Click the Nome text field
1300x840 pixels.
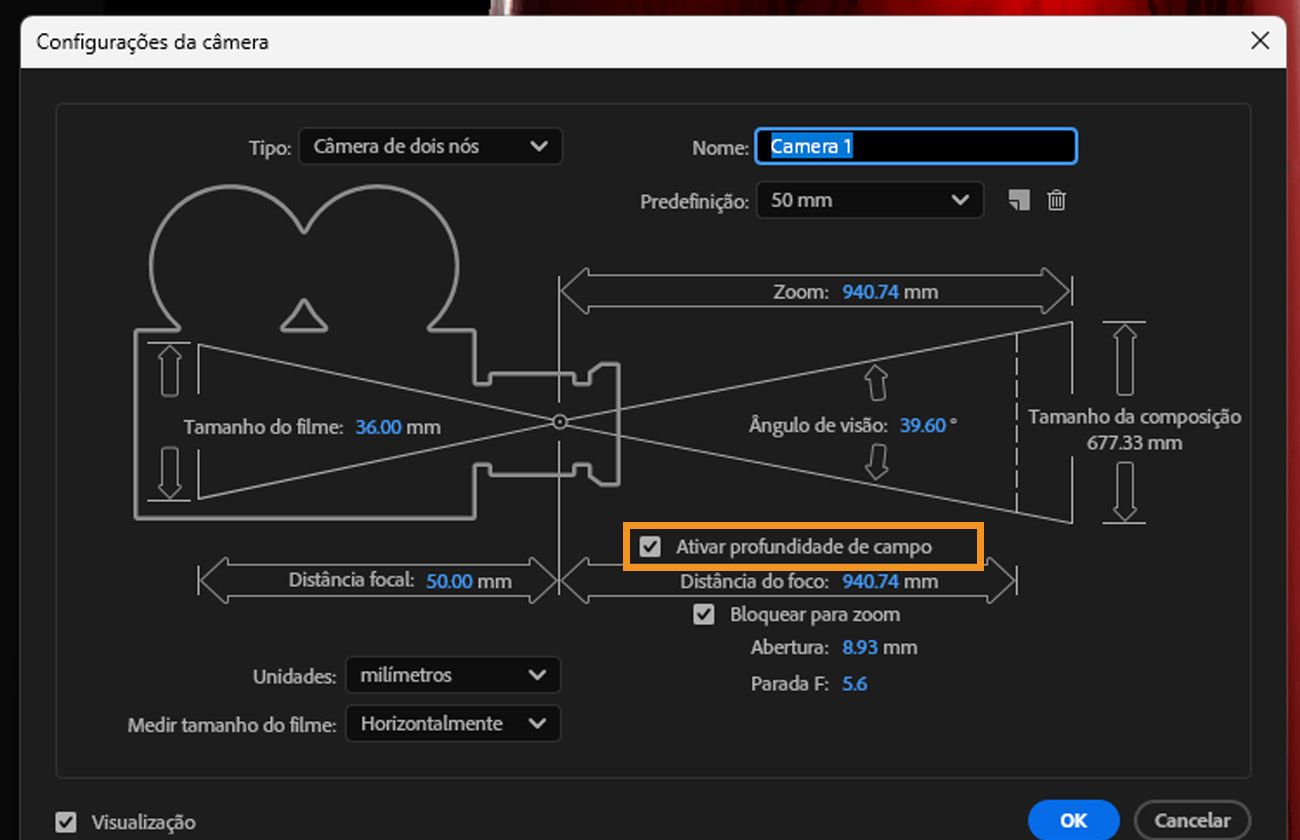915,146
